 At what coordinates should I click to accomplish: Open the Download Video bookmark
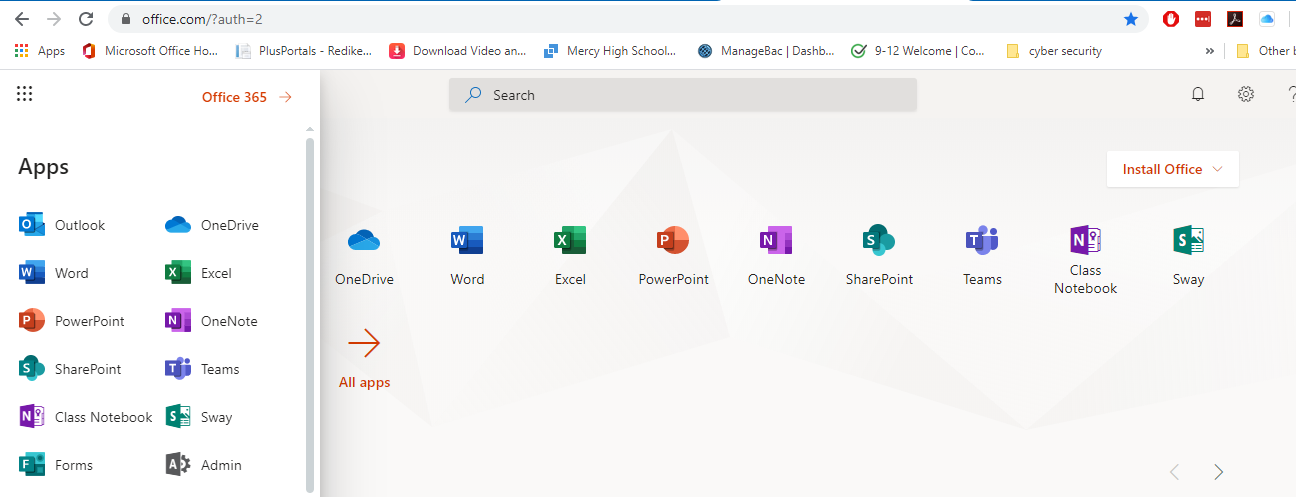[458, 51]
